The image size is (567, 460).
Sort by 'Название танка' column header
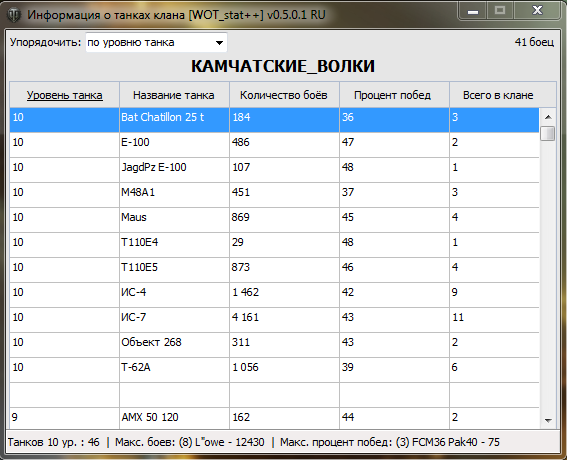(174, 95)
